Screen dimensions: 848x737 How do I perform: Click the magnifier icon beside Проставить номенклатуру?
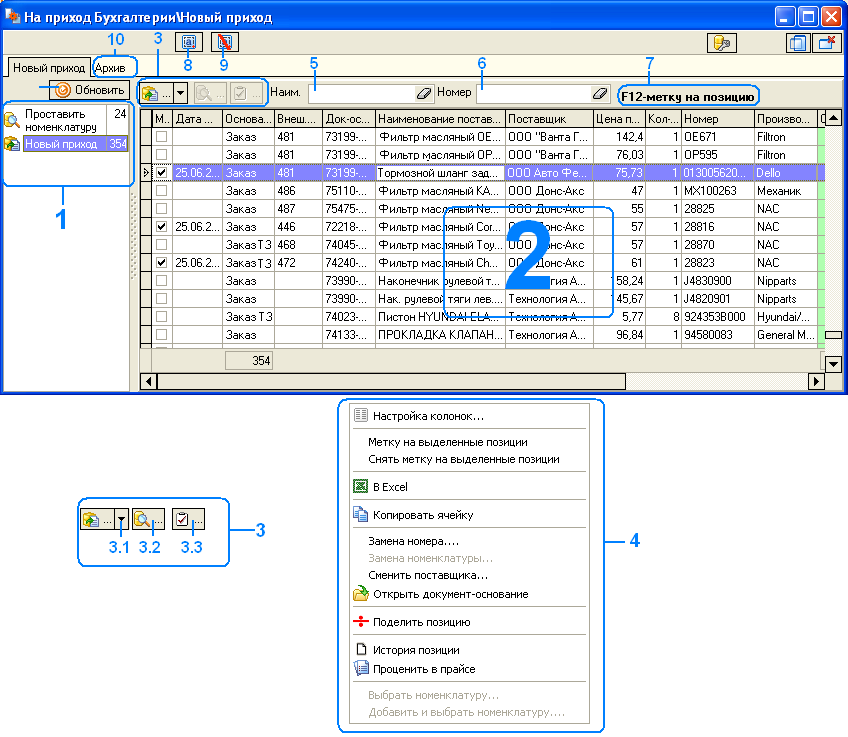(x=12, y=119)
